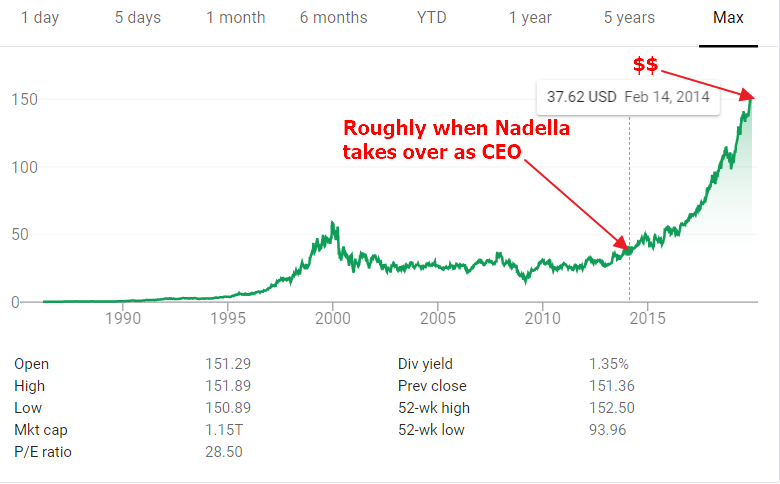Show the 6 months range
Screen dimensions: 780x484
pos(333,18)
